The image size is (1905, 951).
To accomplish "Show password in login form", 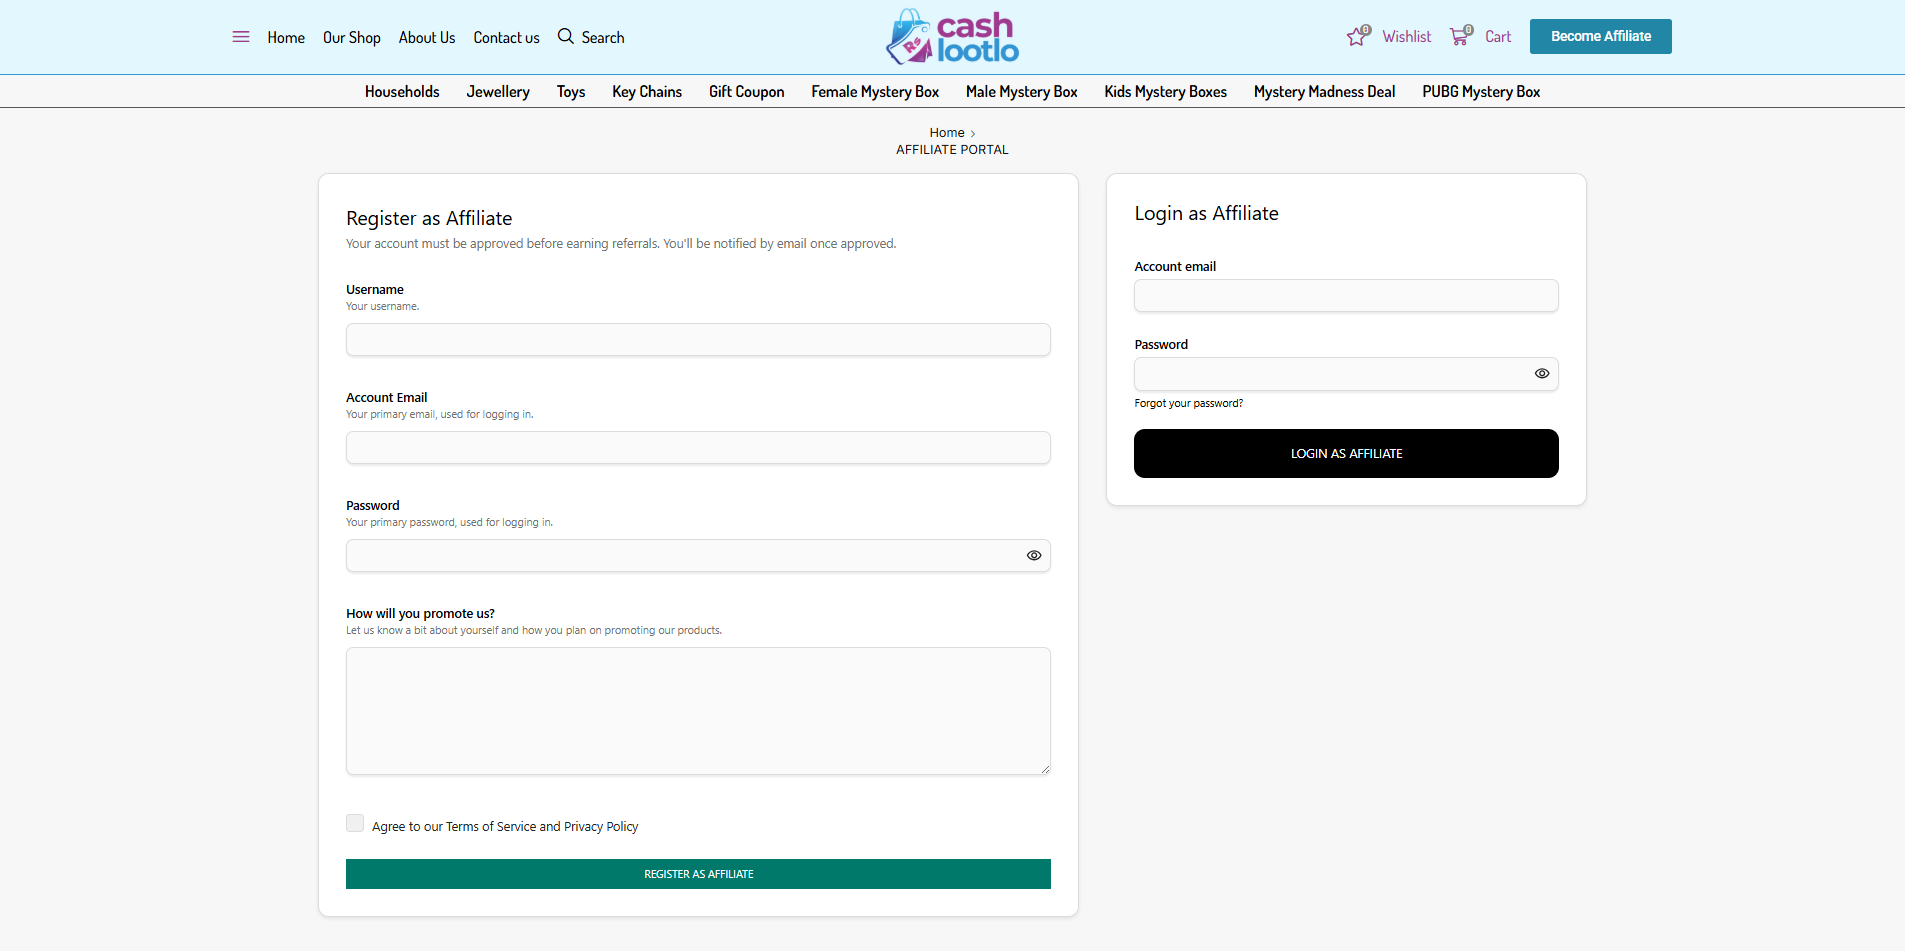I will click(x=1541, y=374).
